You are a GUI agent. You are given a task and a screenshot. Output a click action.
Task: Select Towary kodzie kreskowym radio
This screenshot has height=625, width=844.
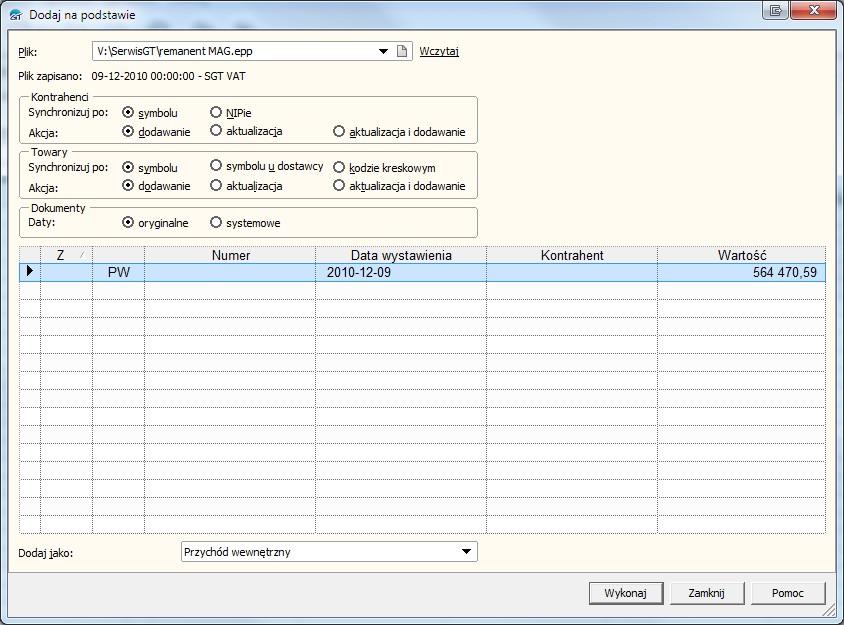[339, 167]
